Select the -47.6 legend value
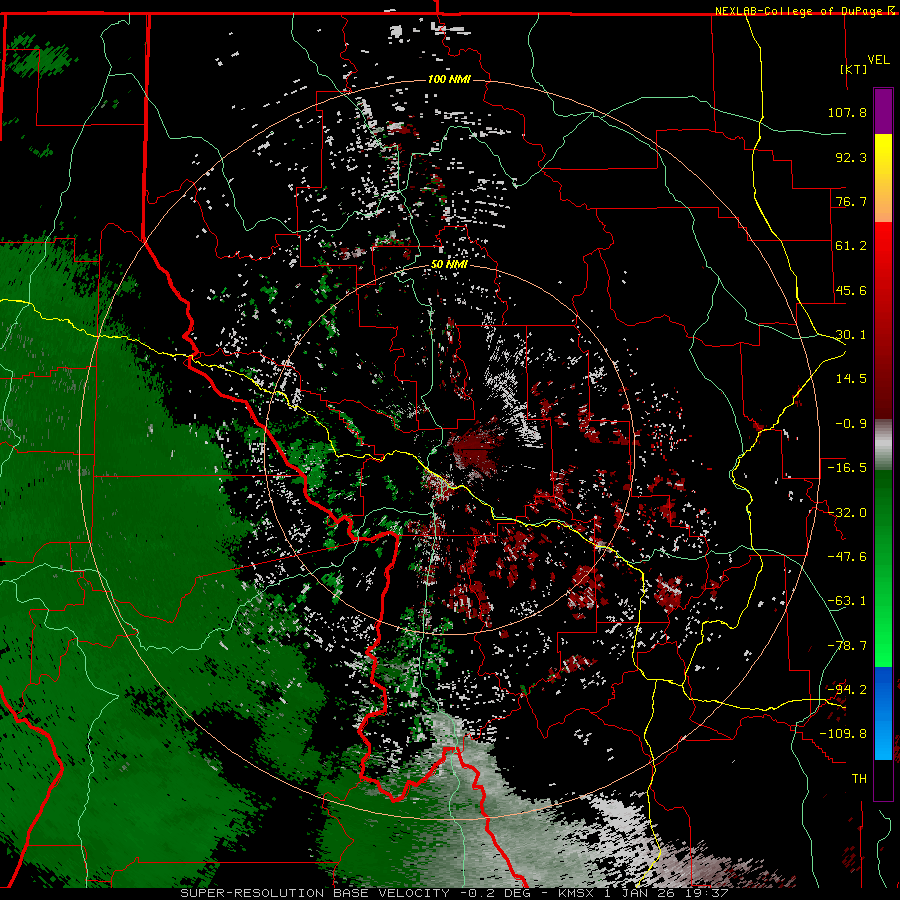This screenshot has height=900, width=900. coord(847,557)
